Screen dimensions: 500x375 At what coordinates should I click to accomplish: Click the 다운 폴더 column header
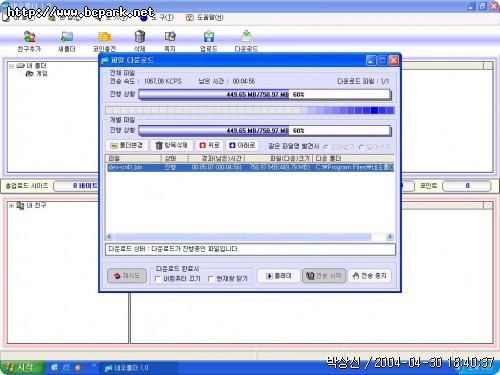coord(353,158)
